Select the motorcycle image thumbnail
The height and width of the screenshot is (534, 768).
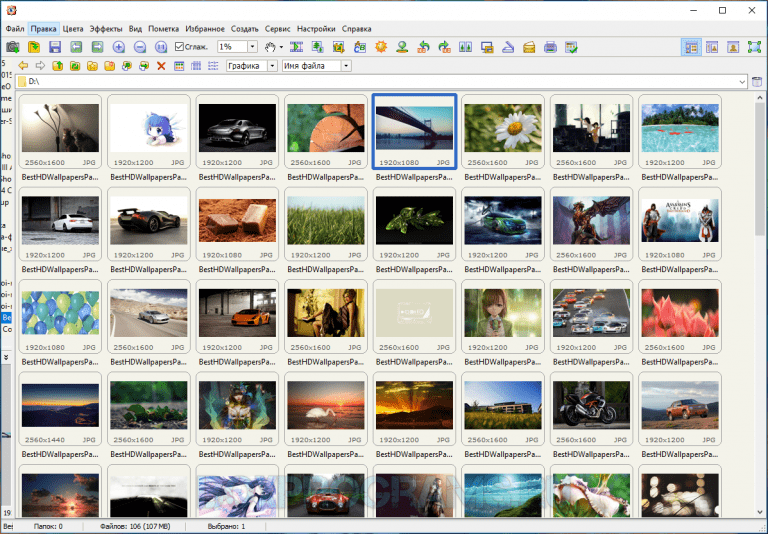click(590, 406)
